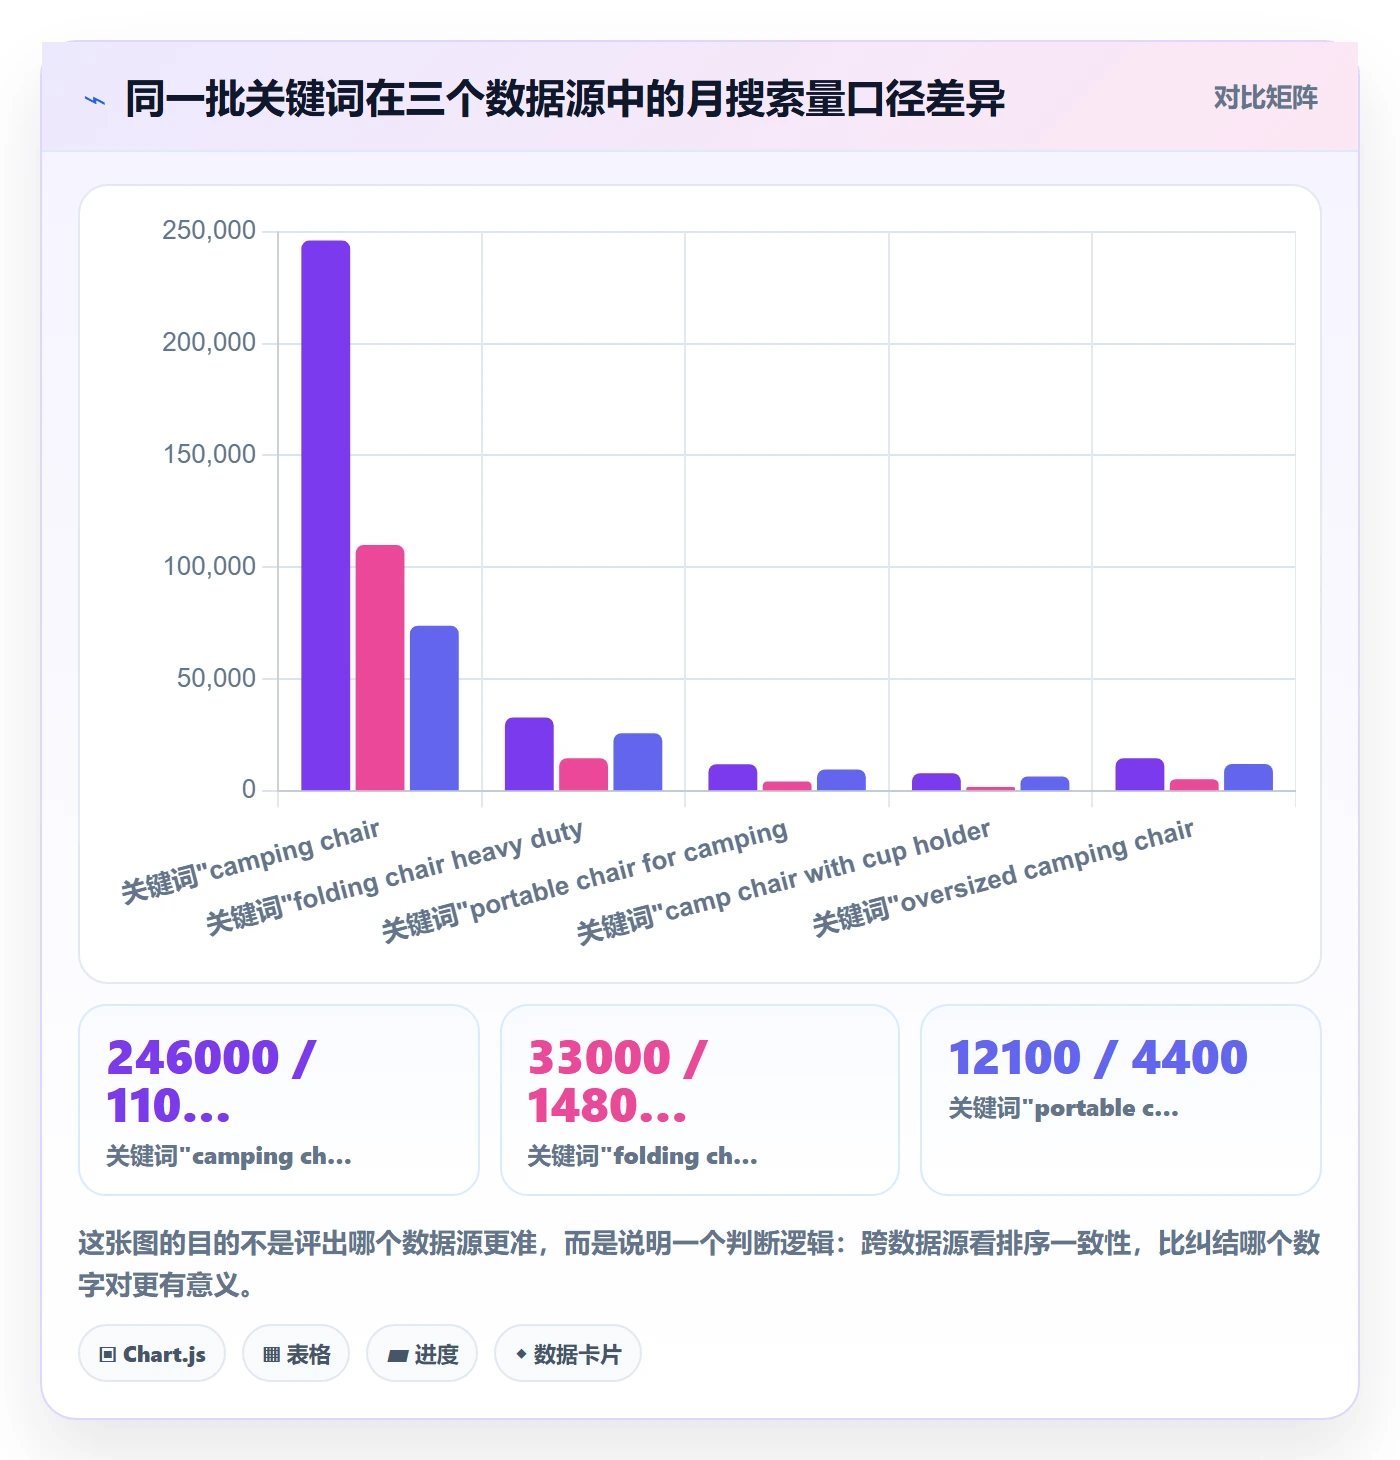Open the 12100 / 4400 data card
The height and width of the screenshot is (1460, 1400).
click(1121, 1100)
